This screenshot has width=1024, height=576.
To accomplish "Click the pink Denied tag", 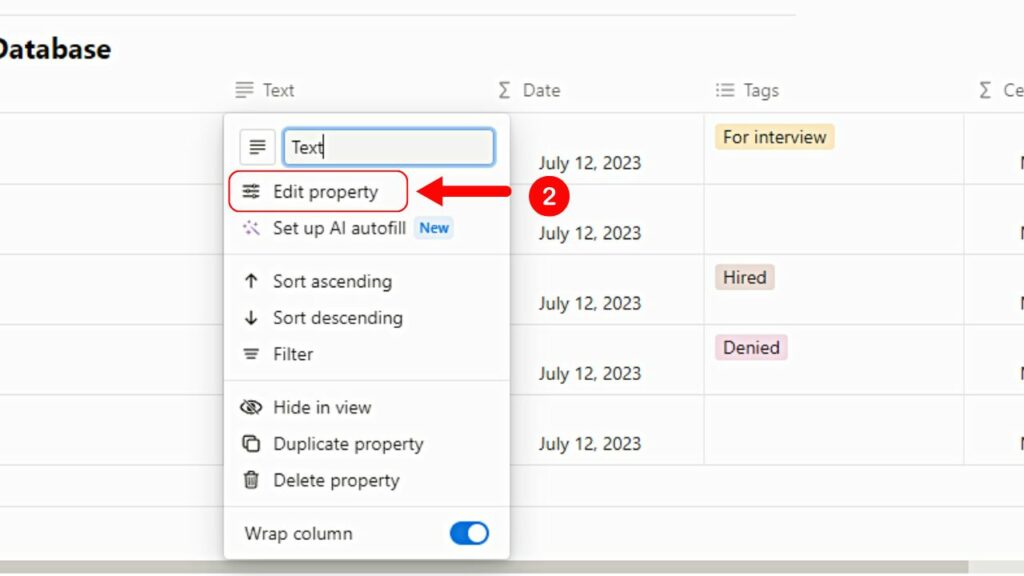I will tap(751, 347).
